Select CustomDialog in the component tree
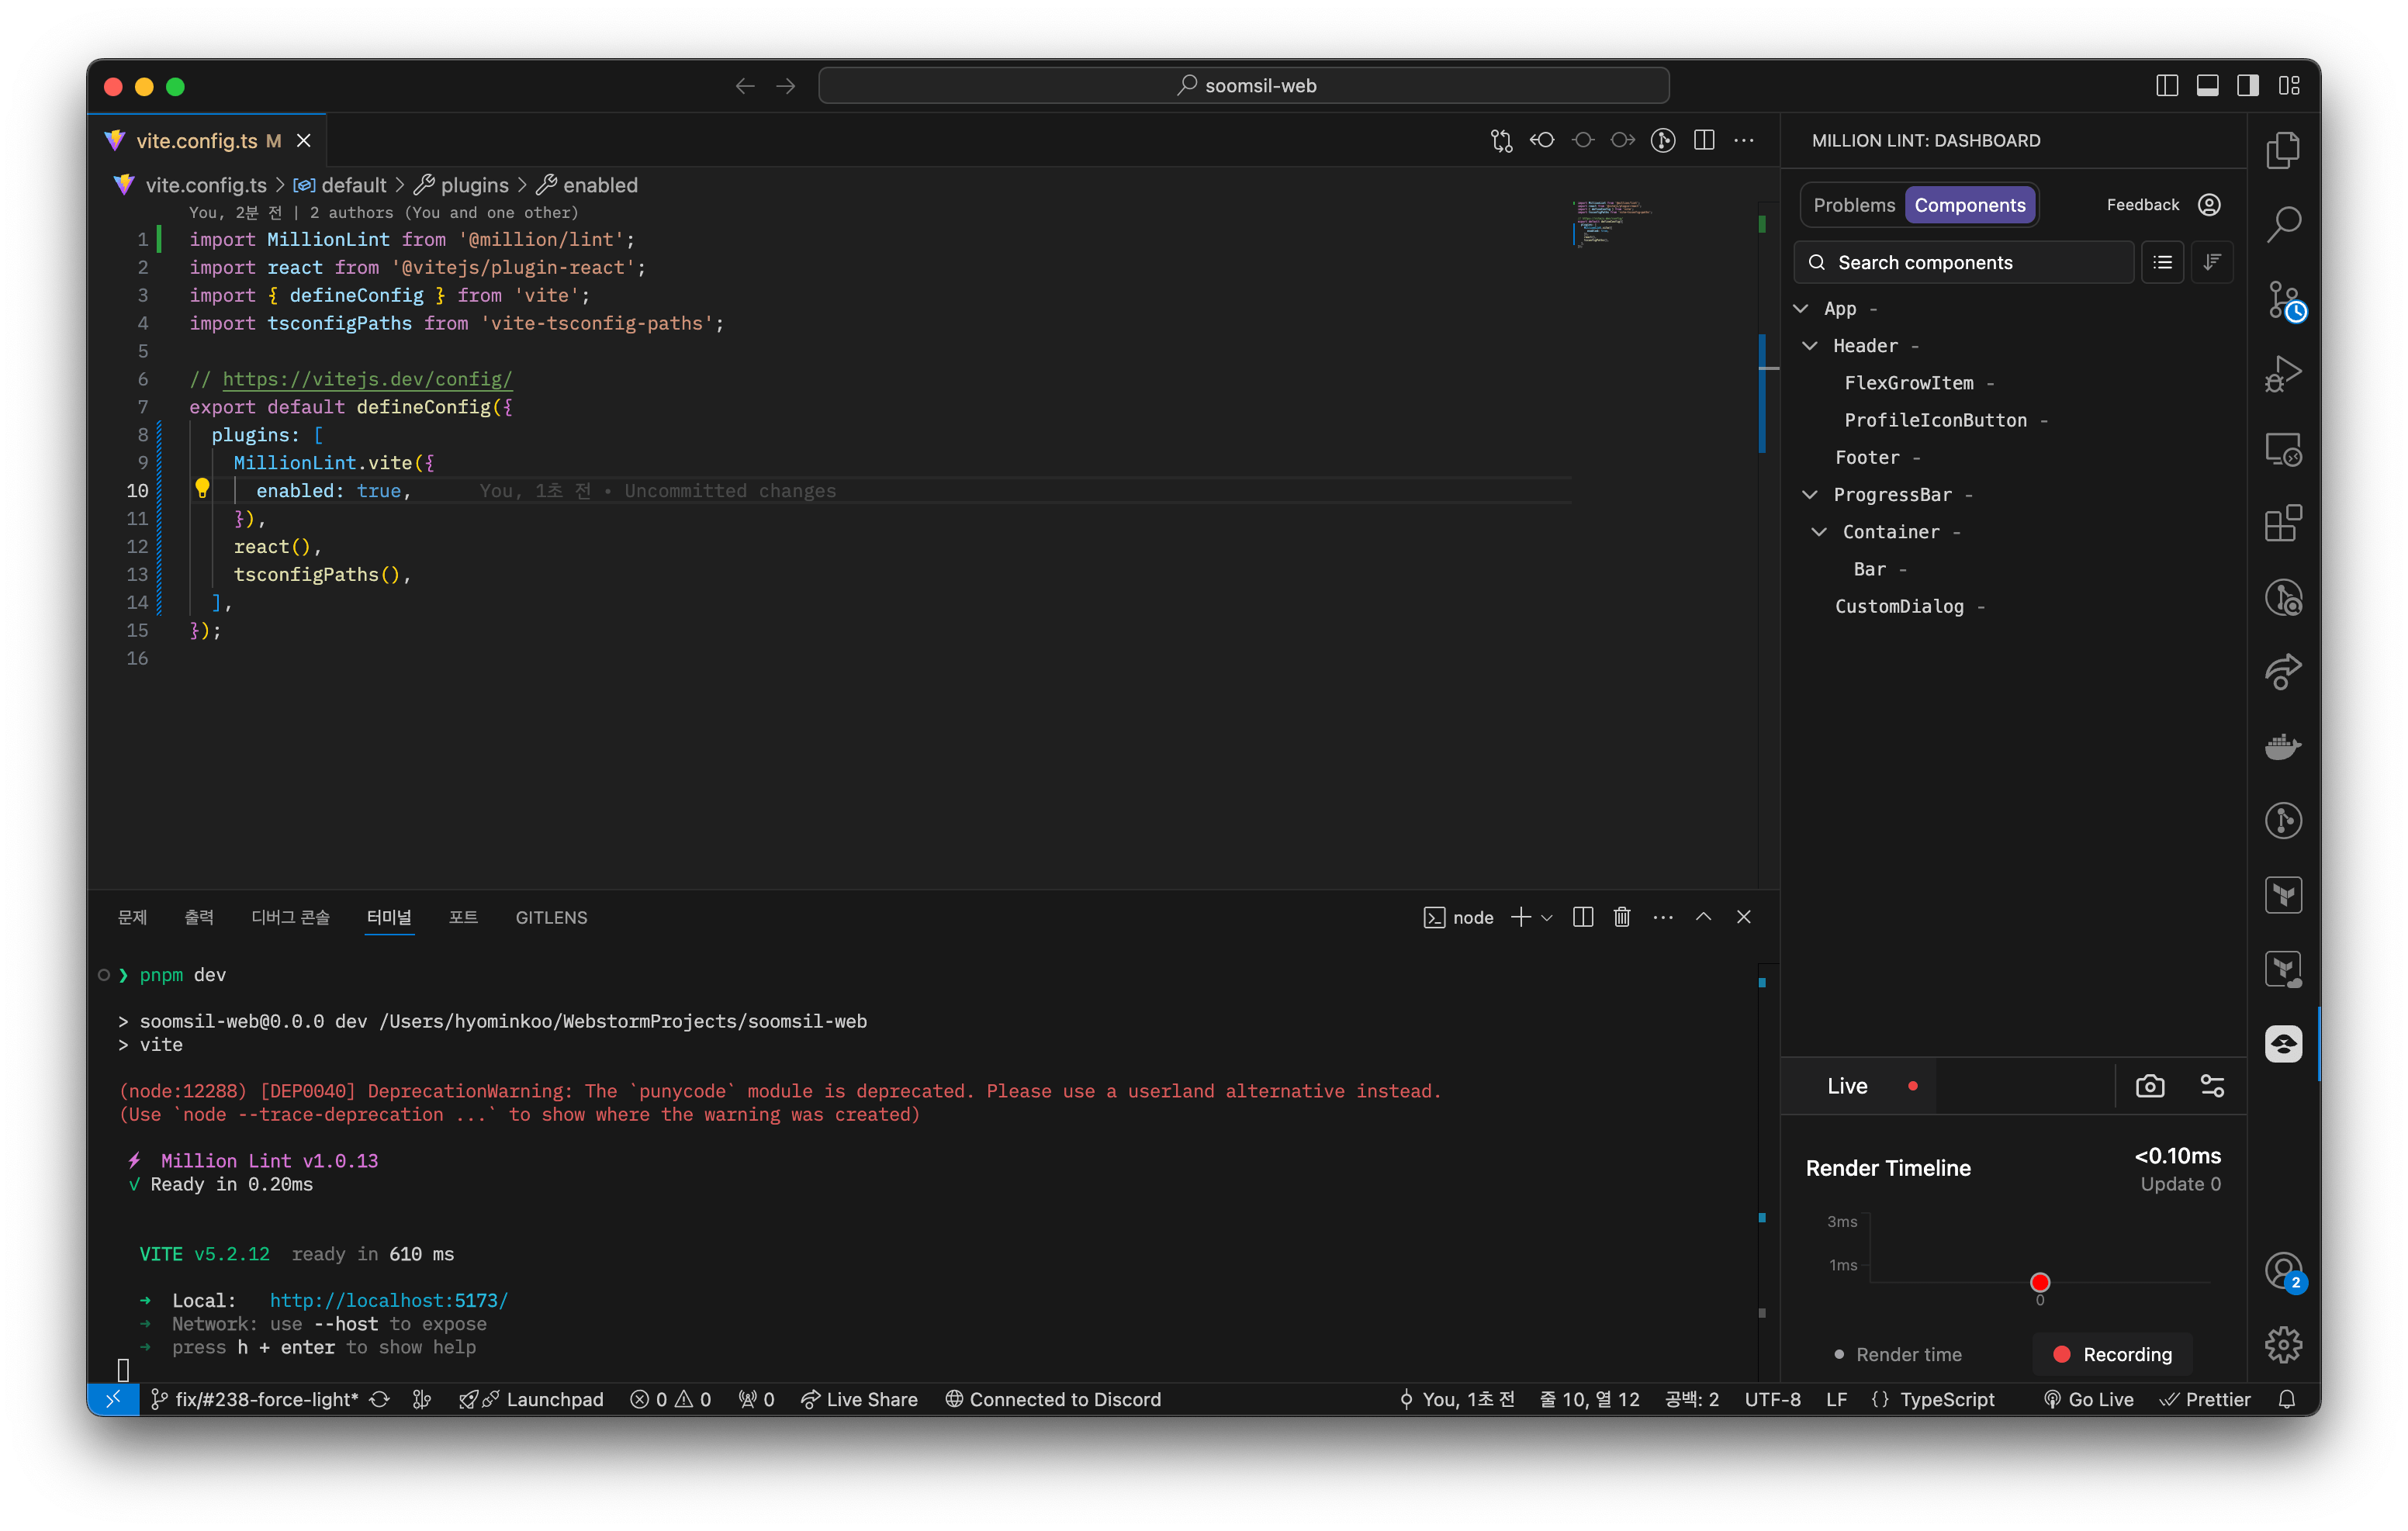Viewport: 2408px width, 1531px height. pos(1898,606)
